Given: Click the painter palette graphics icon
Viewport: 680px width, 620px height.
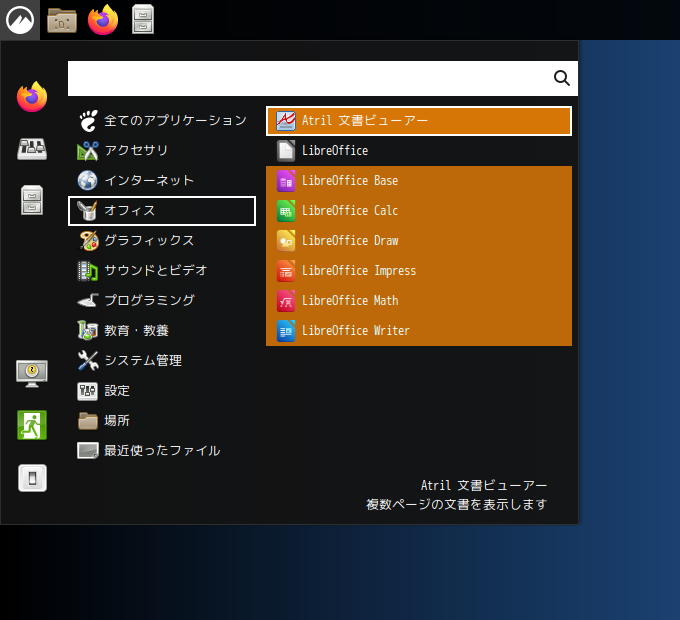Looking at the screenshot, I should 88,241.
